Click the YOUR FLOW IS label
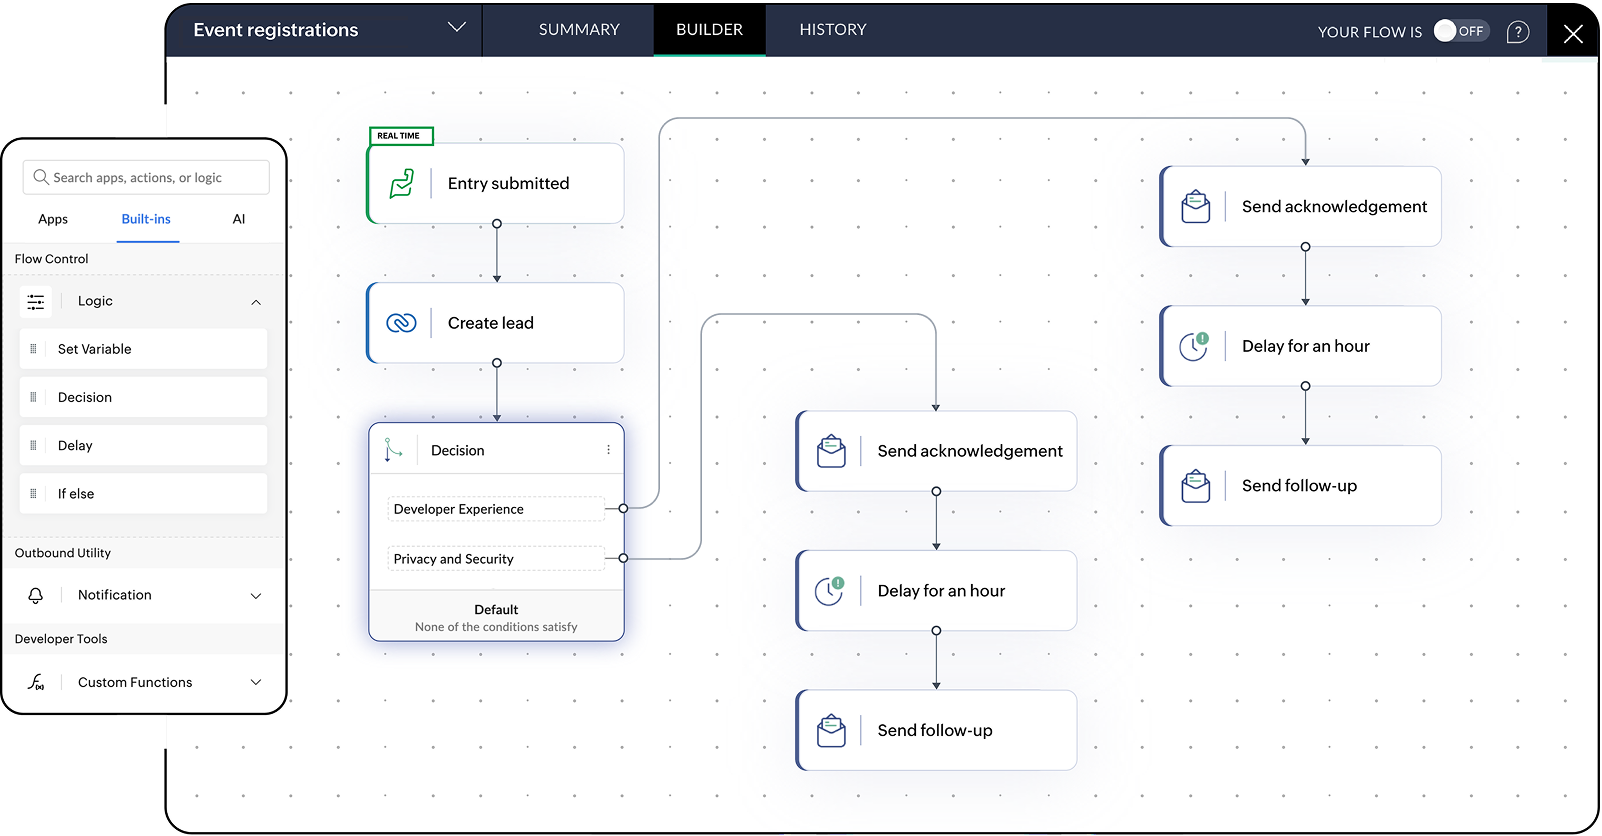 click(x=1369, y=32)
